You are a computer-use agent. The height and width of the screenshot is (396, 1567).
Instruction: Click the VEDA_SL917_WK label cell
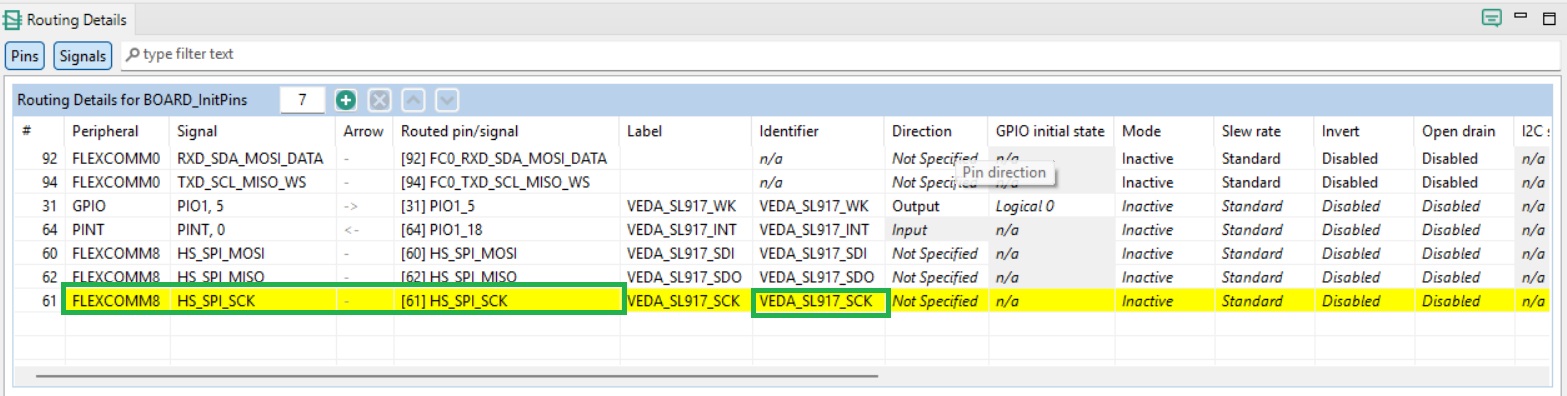point(686,206)
